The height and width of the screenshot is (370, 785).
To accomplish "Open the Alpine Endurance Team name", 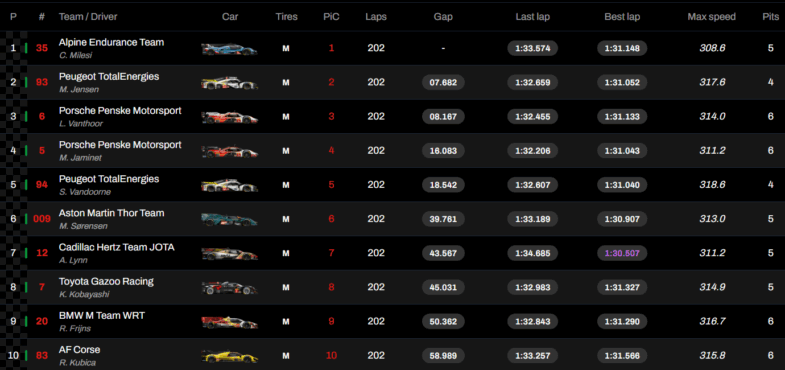I will coord(111,43).
